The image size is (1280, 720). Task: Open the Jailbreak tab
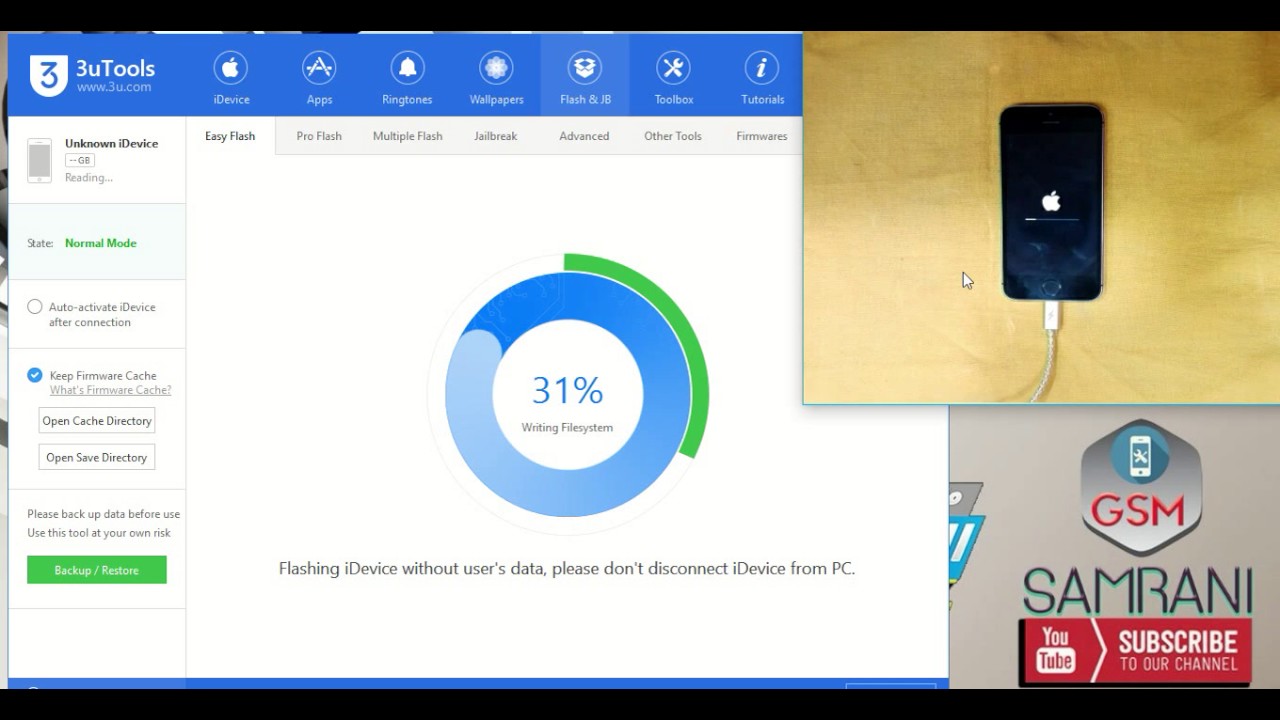(x=496, y=136)
